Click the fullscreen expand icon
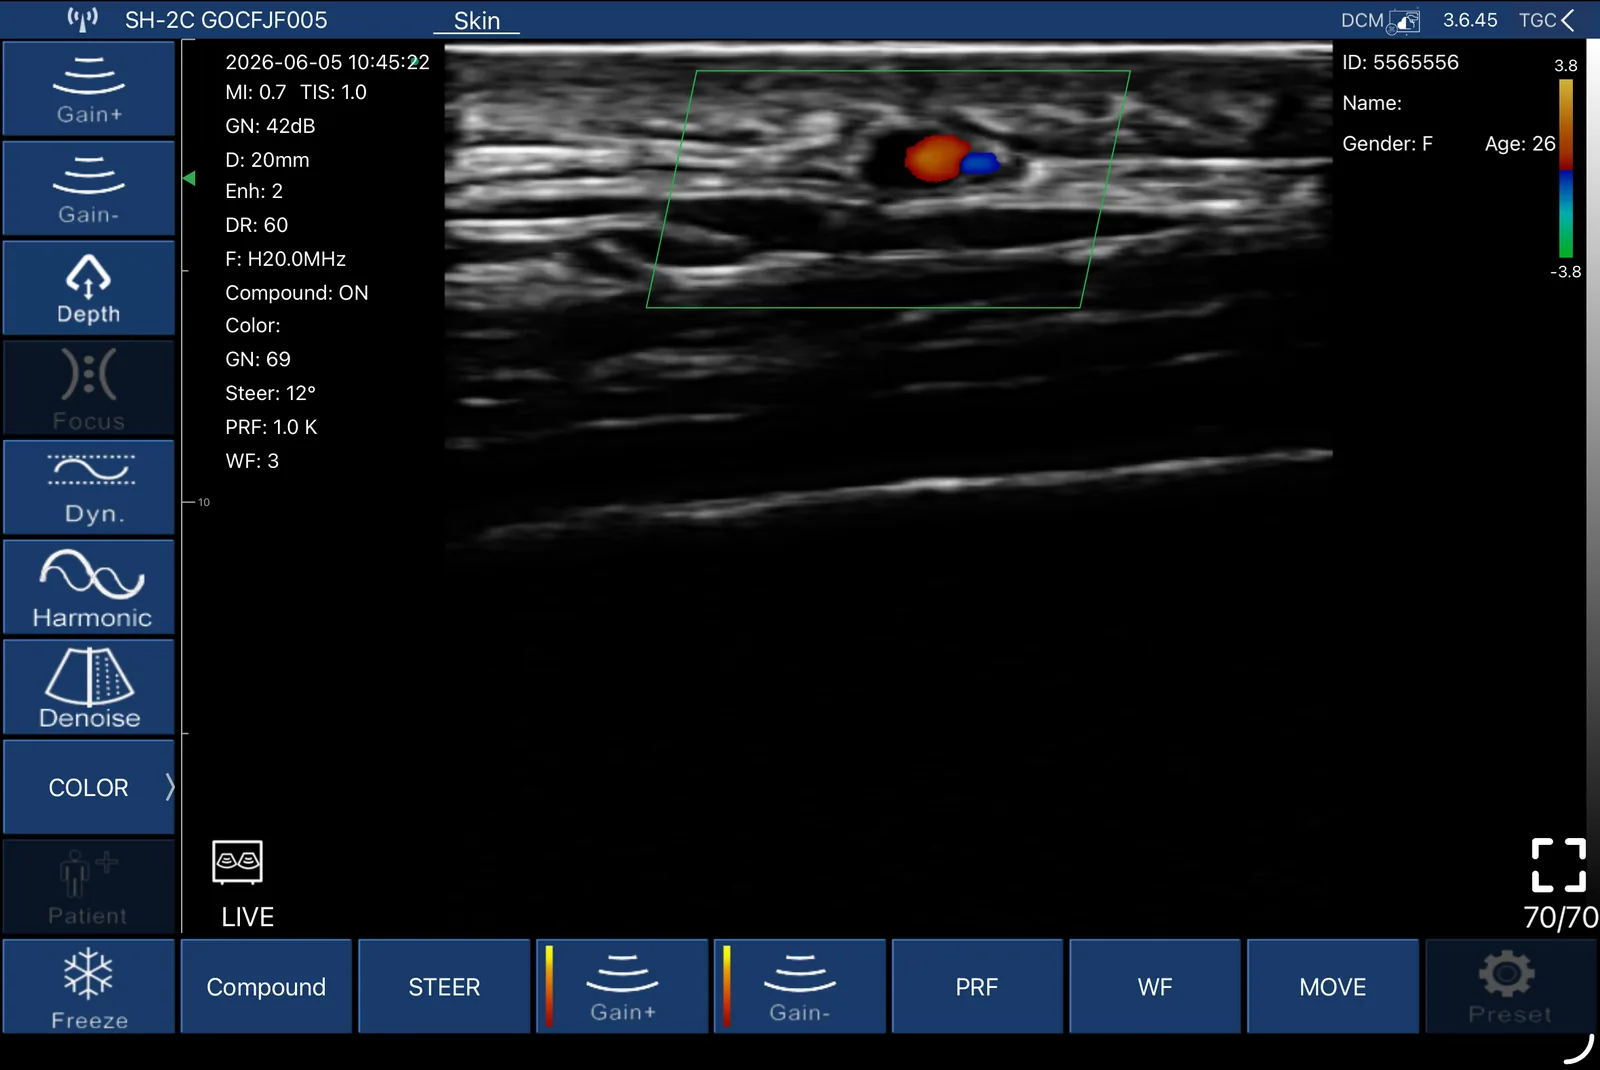1600x1070 pixels. tap(1558, 865)
